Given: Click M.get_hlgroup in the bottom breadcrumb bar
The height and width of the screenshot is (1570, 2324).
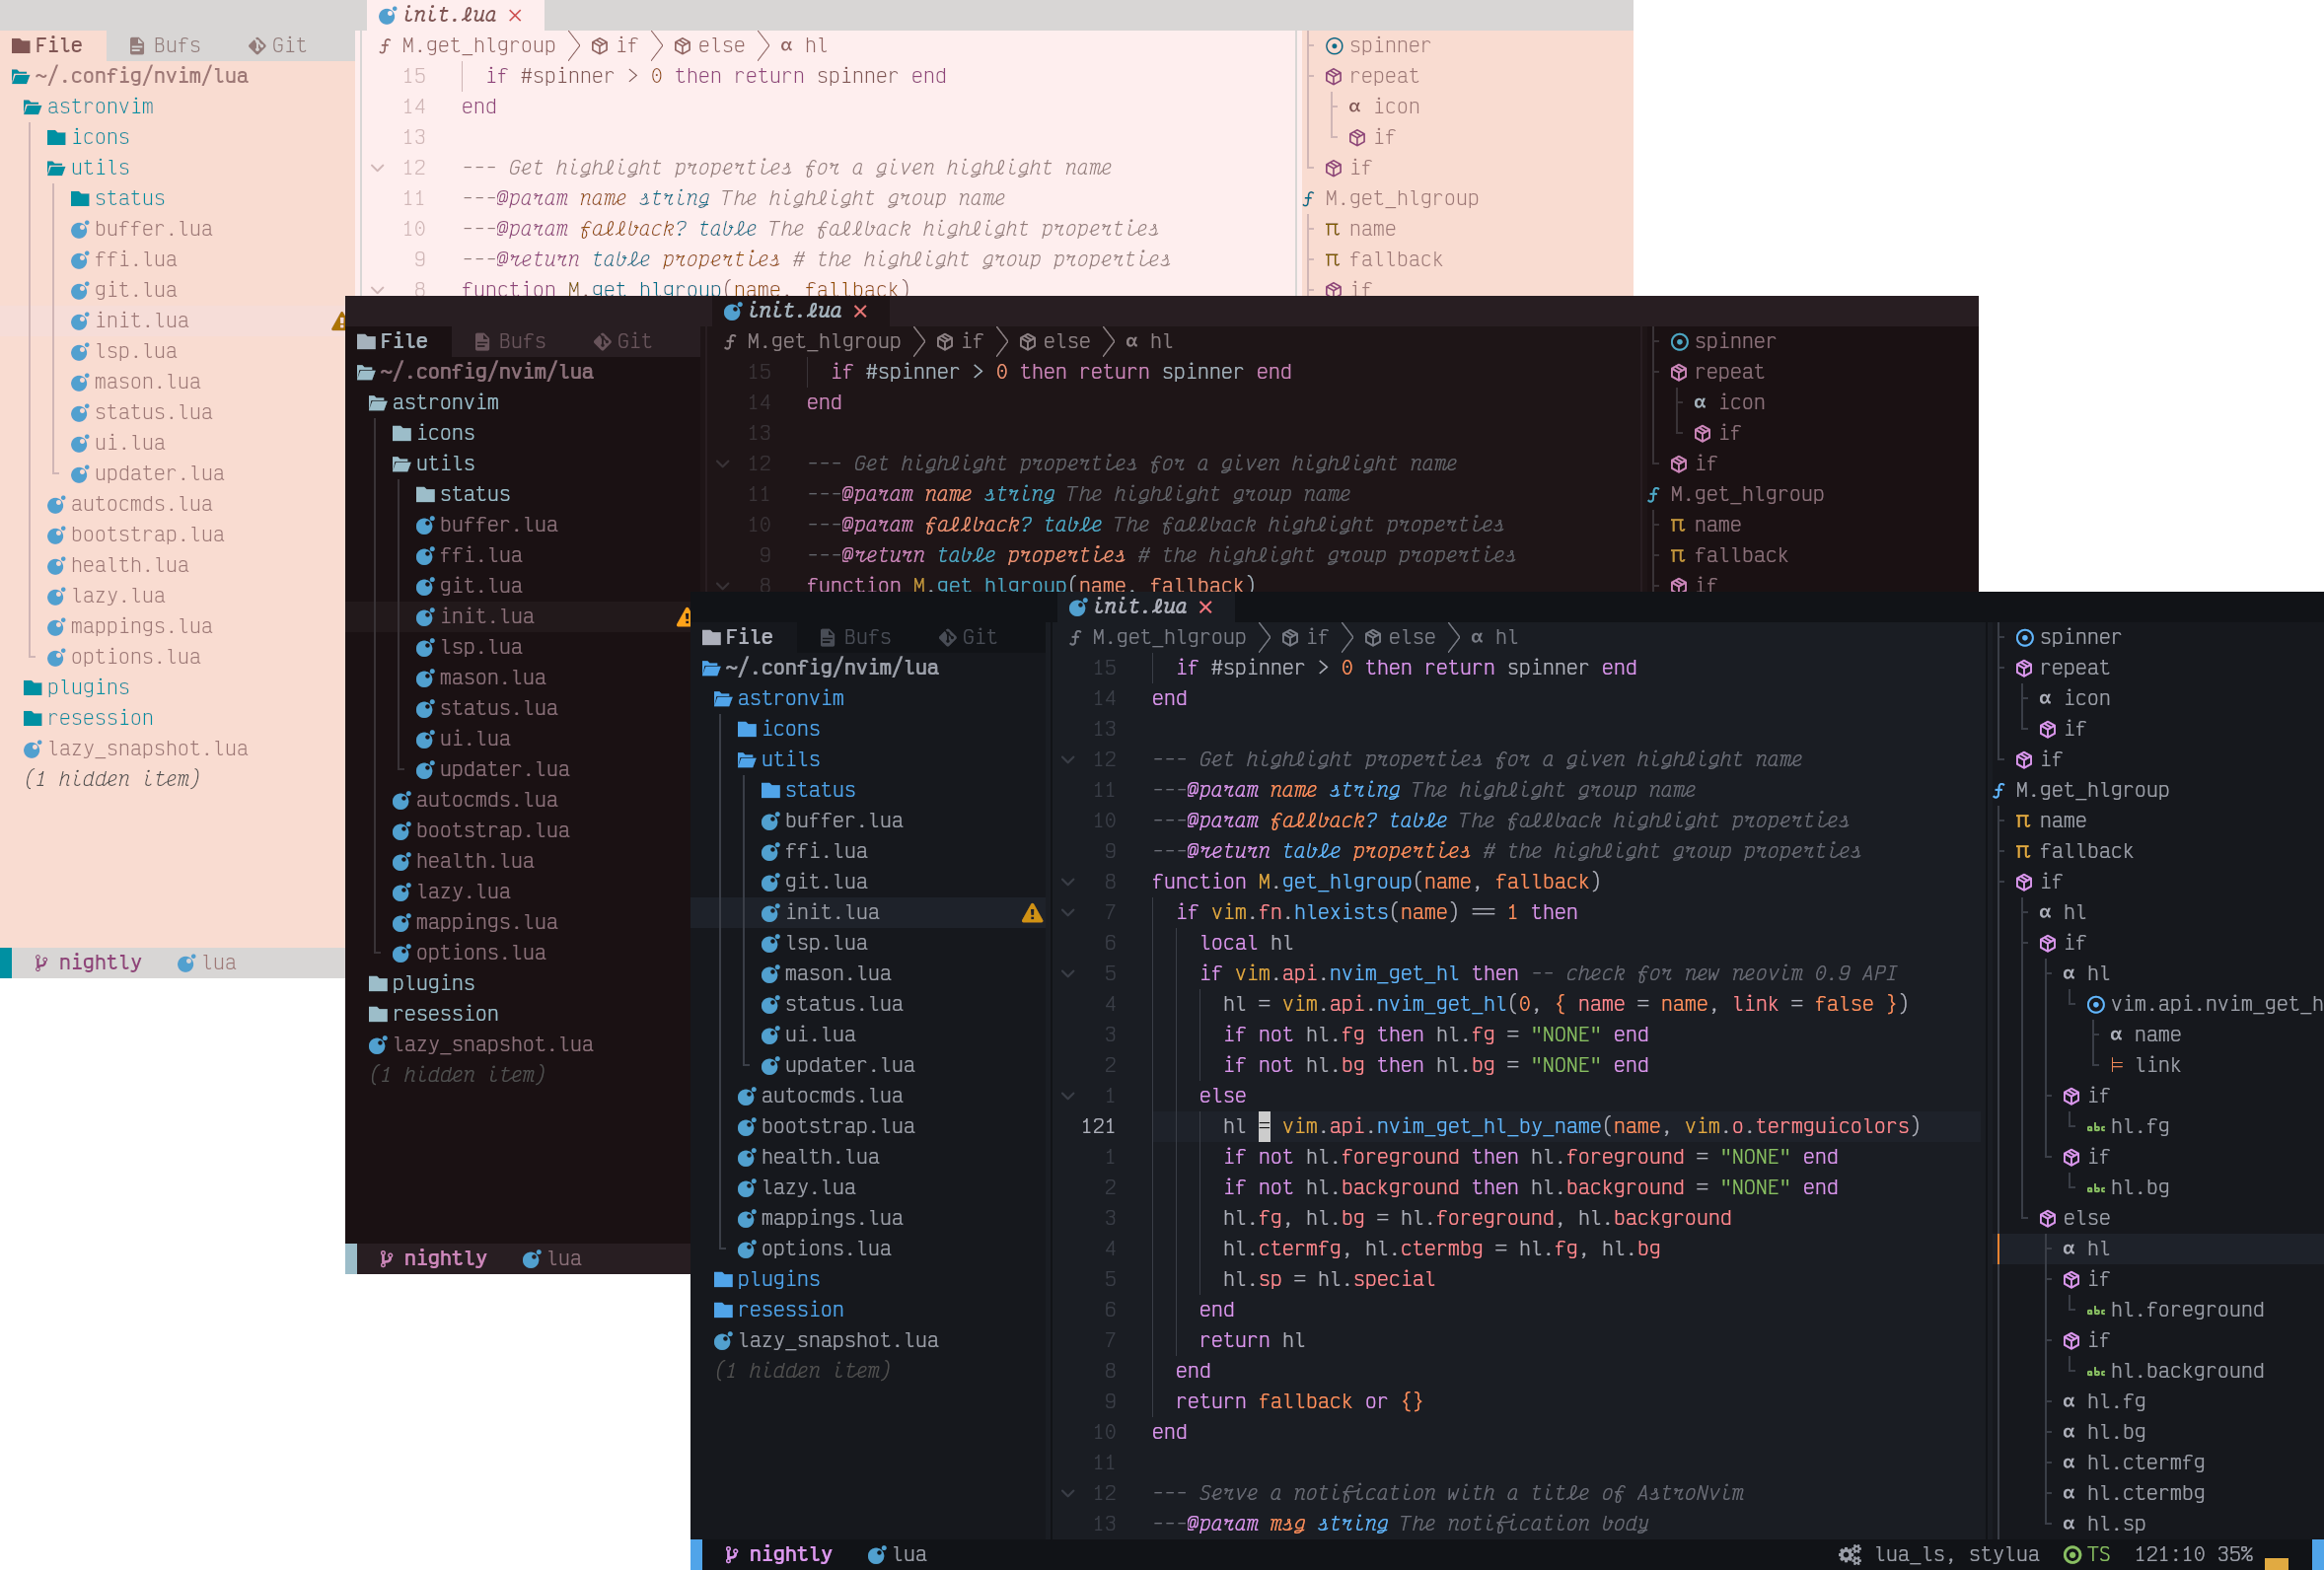Looking at the screenshot, I should click(1168, 638).
